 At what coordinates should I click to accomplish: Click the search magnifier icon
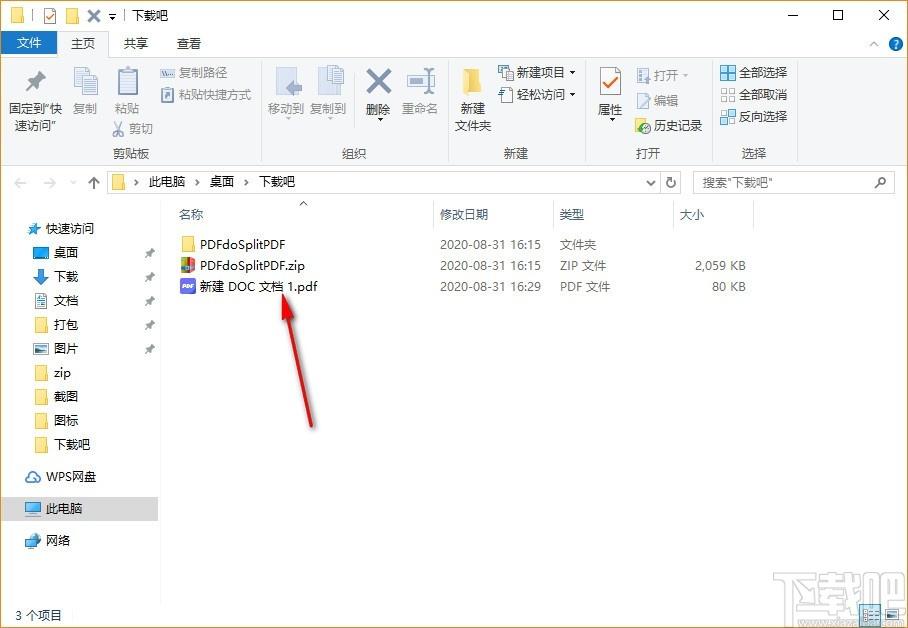pos(880,183)
